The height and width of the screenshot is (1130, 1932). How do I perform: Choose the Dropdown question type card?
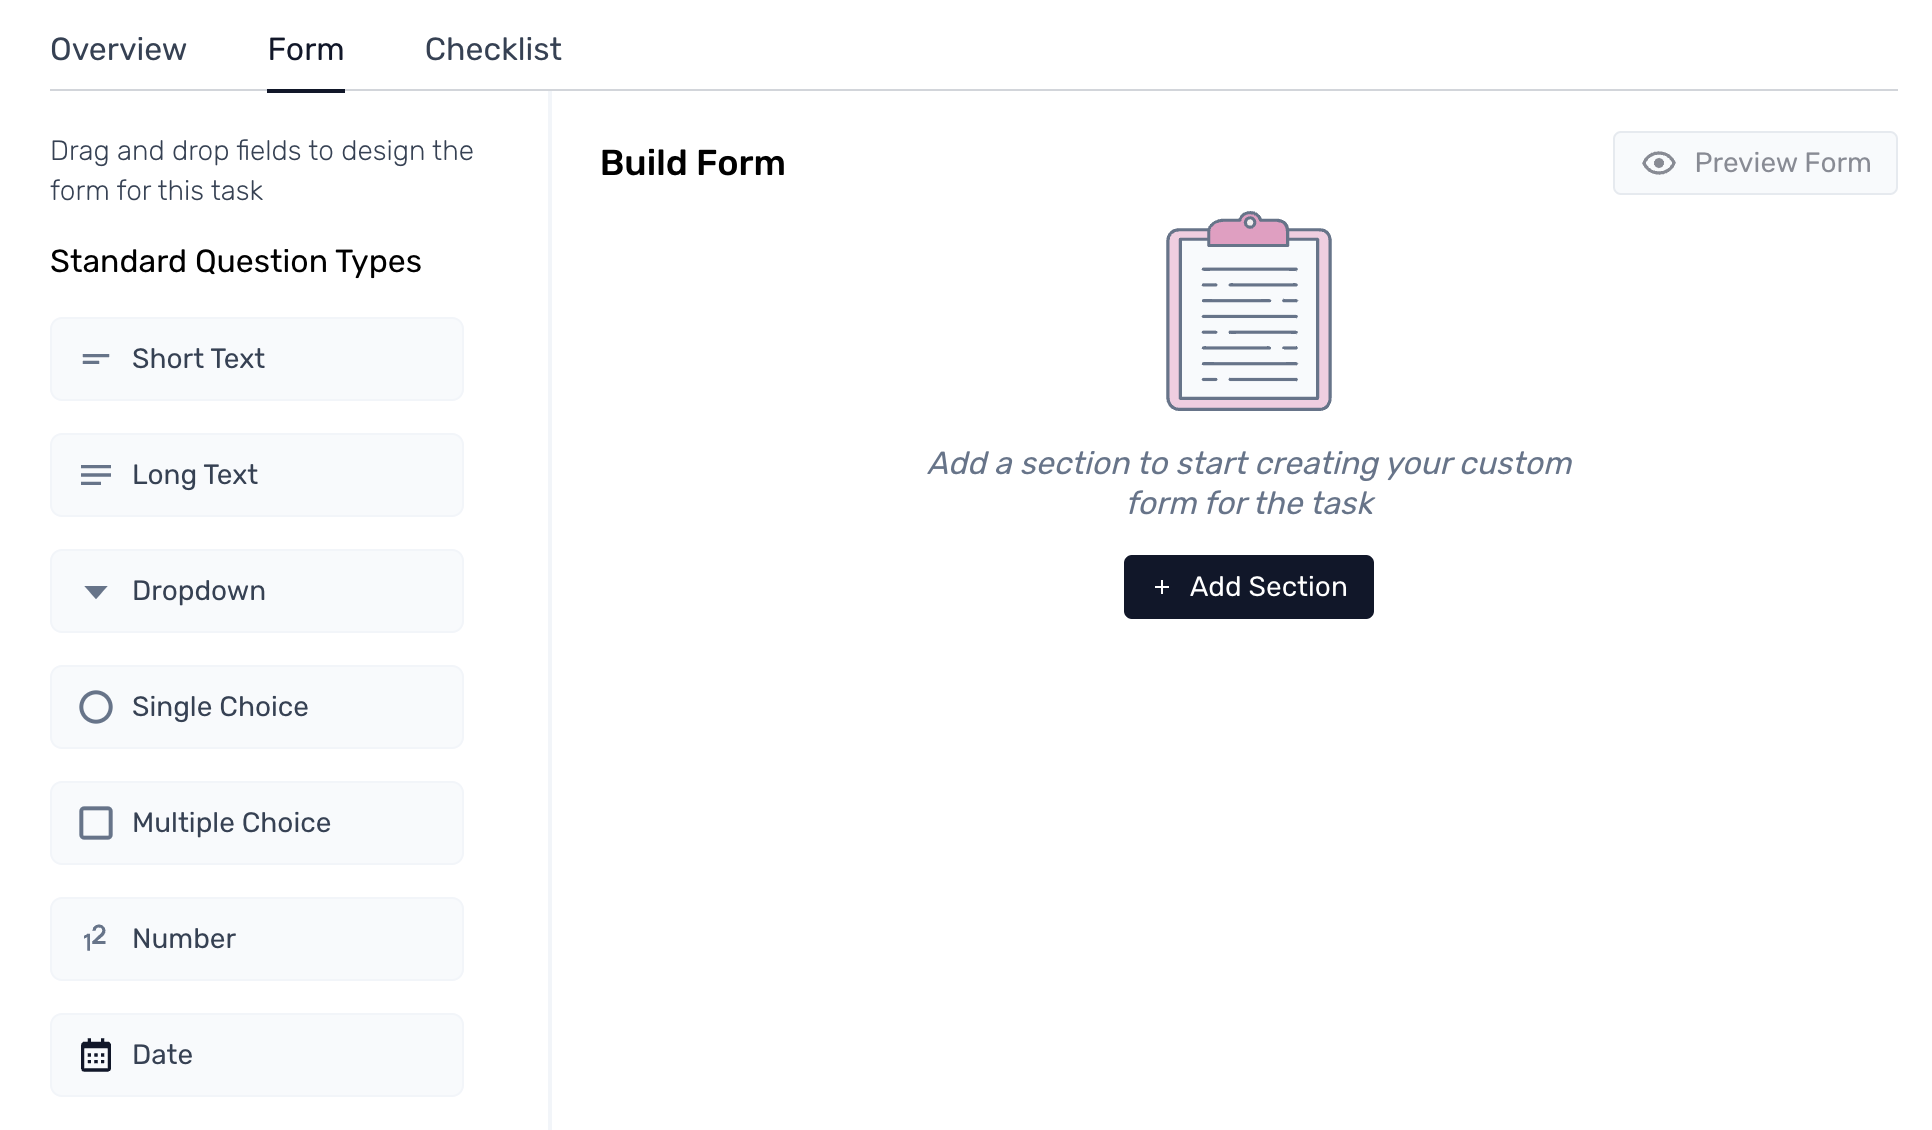(257, 591)
